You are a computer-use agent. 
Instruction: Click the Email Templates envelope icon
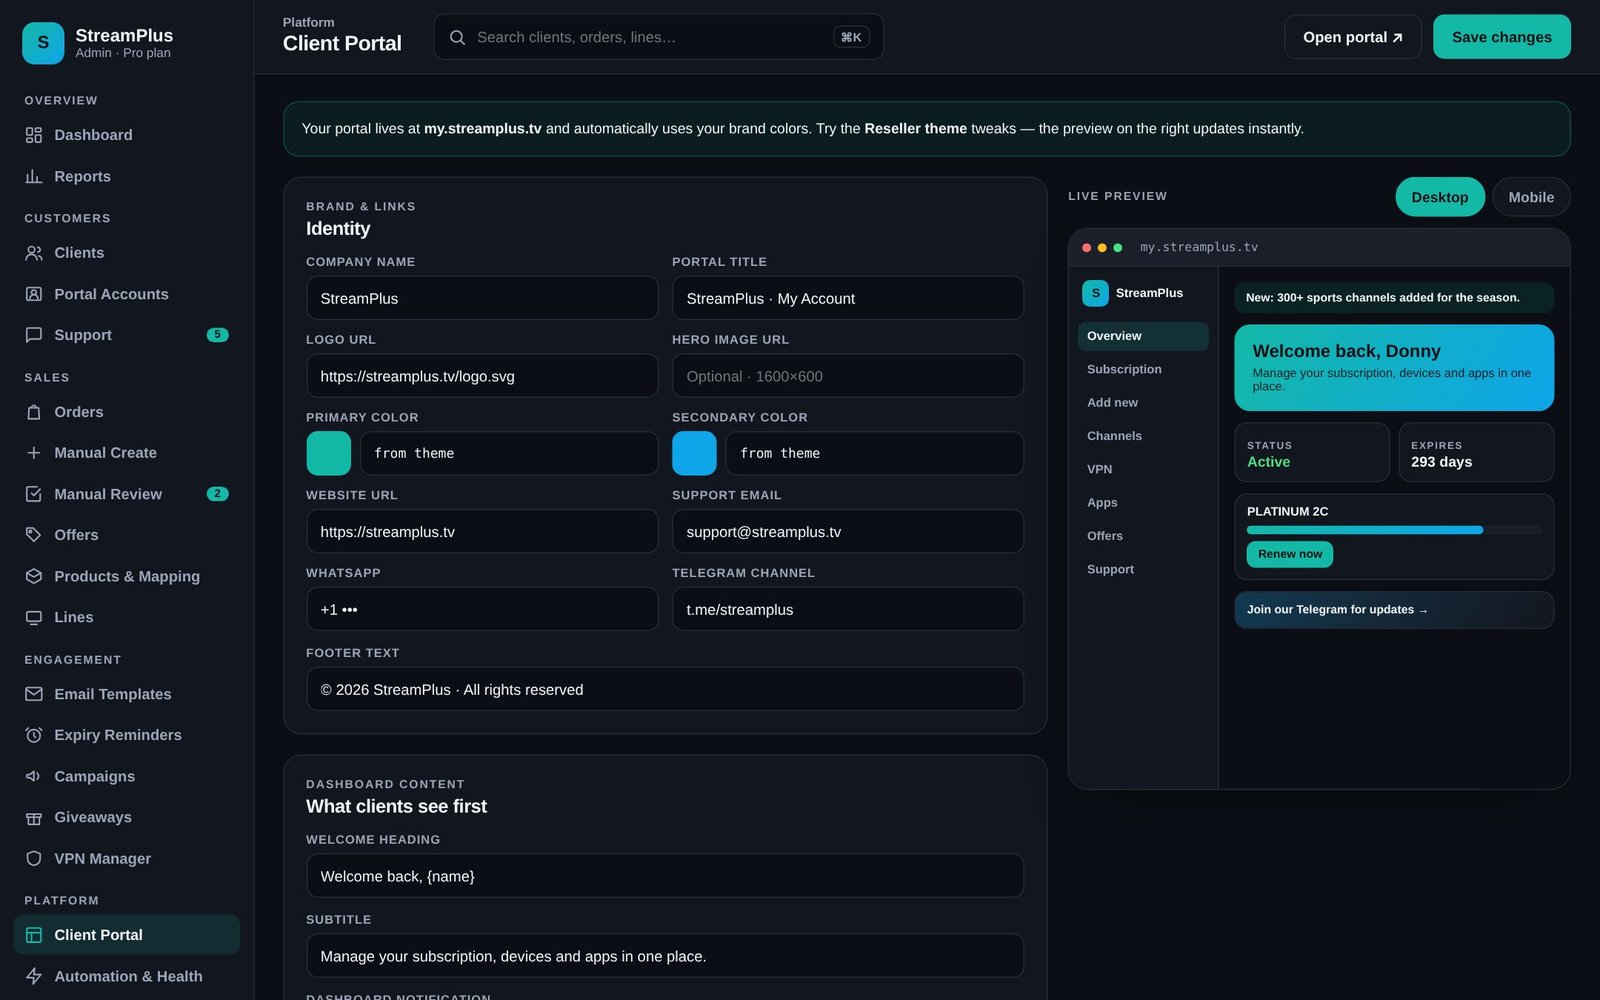[x=34, y=694]
